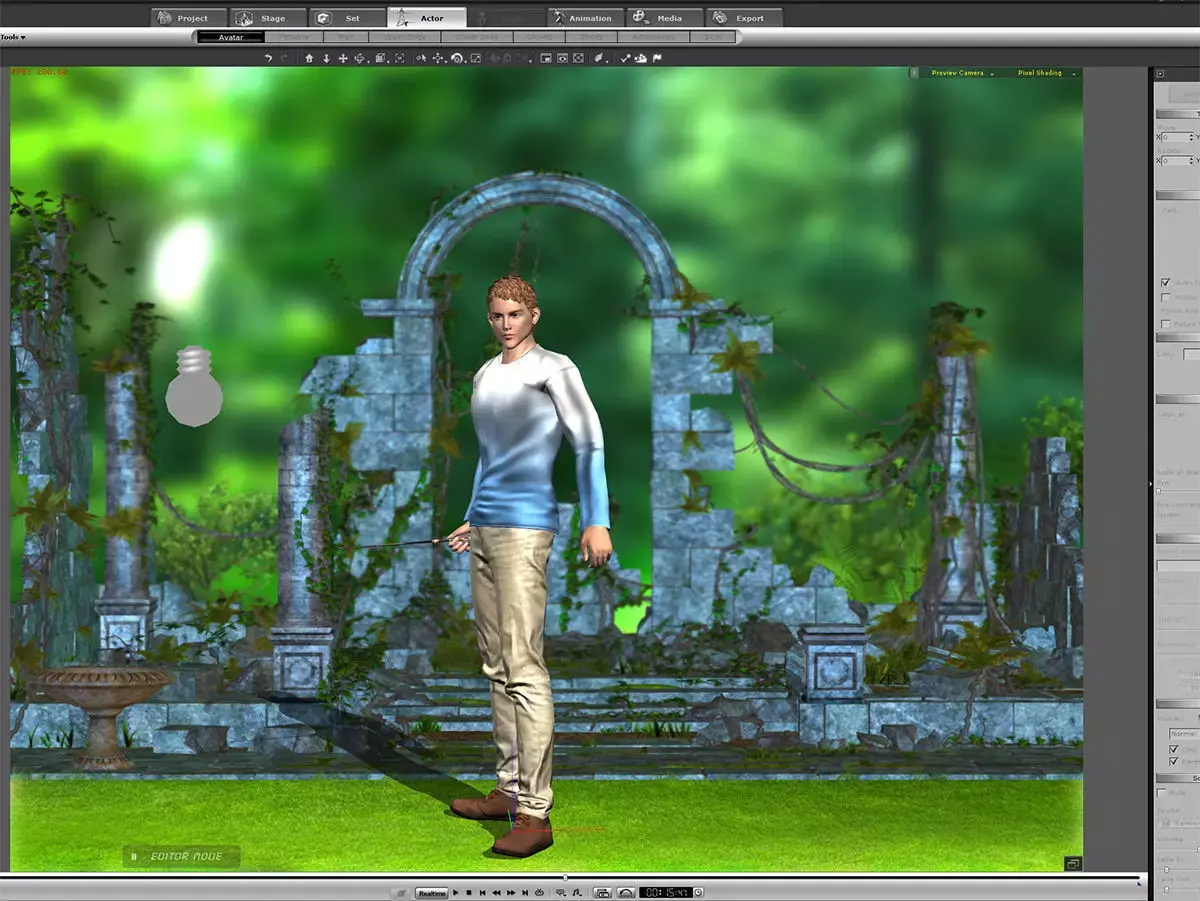Click the clock icon beside the time display
The height and width of the screenshot is (901, 1200).
[698, 892]
